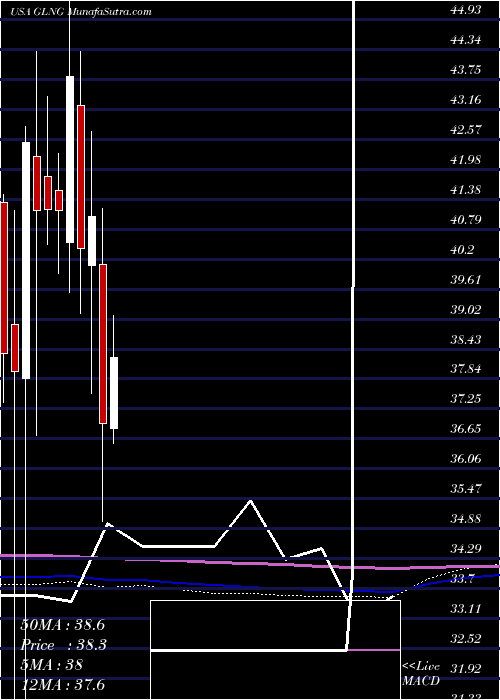The height and width of the screenshot is (700, 500).
Task: Click the 39.61 price axis value
Action: [466, 280]
